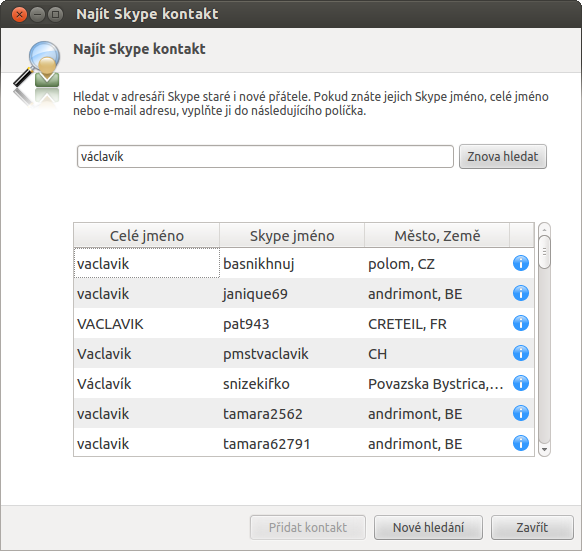Select the VACLAVIK row from CRETEIL, FR
582x551 pixels.
[304, 323]
